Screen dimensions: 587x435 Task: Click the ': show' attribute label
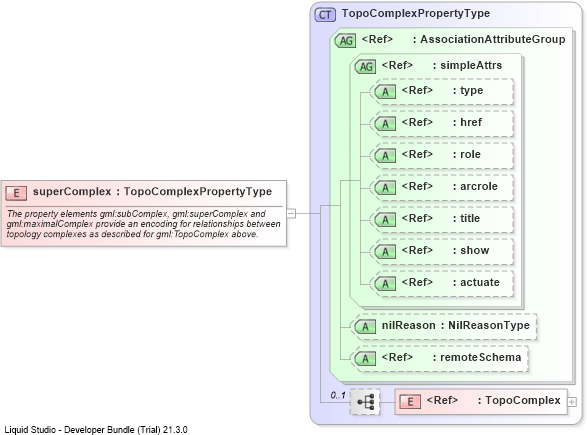[471, 250]
